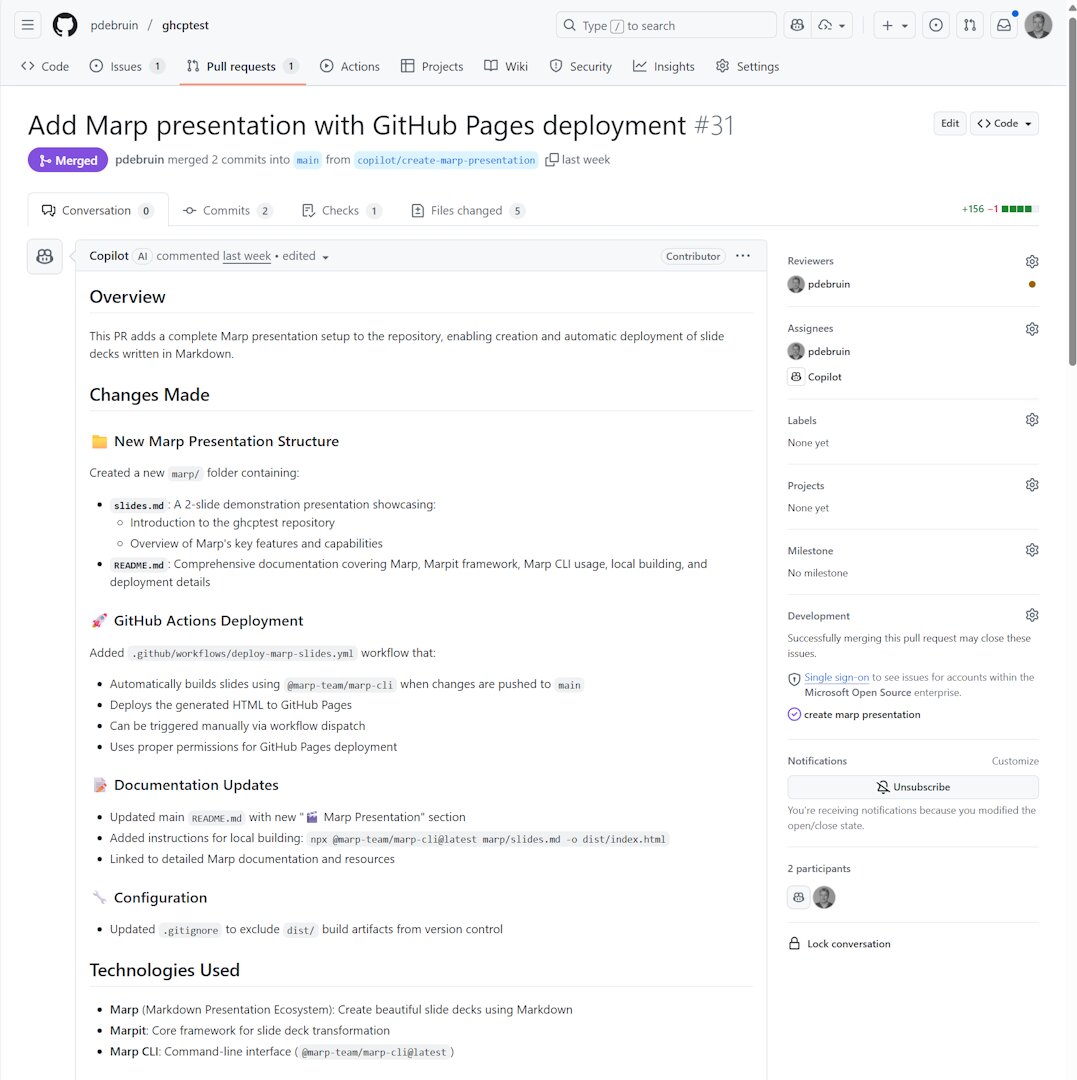Click the search input field
Screen dimensions: 1077x1080
click(666, 24)
